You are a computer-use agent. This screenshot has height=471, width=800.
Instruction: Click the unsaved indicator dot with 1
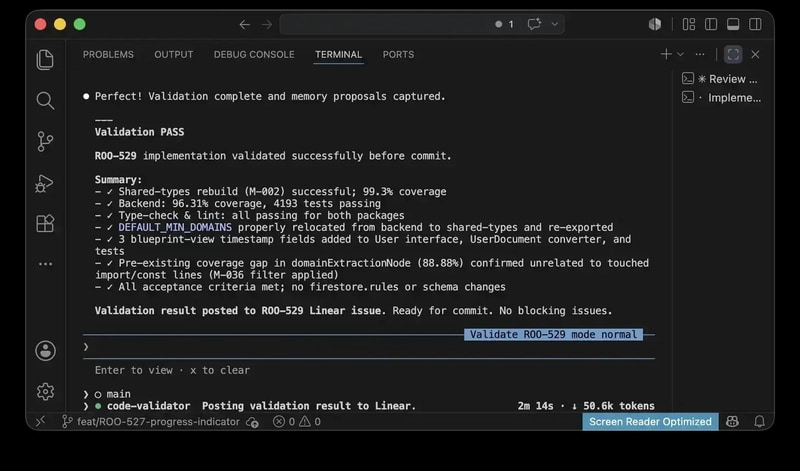(x=504, y=24)
